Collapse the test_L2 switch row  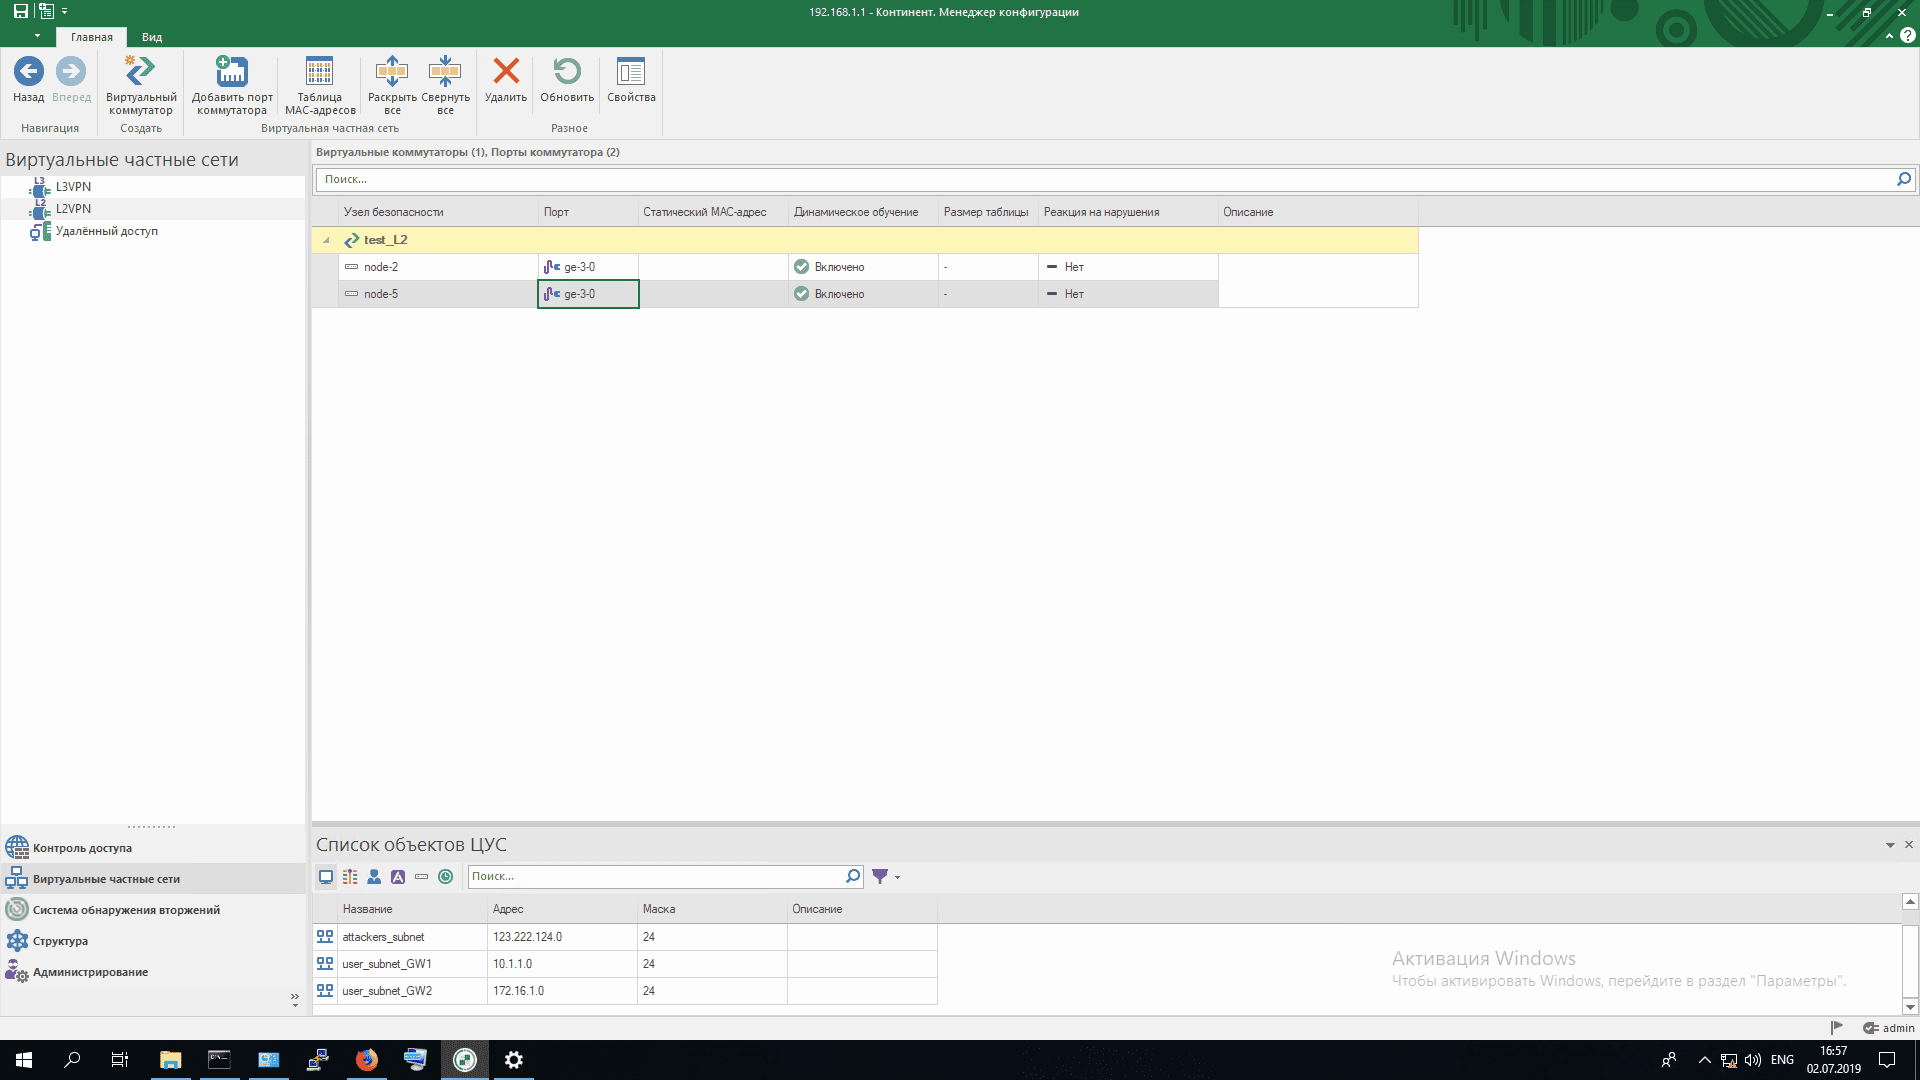[x=326, y=241]
